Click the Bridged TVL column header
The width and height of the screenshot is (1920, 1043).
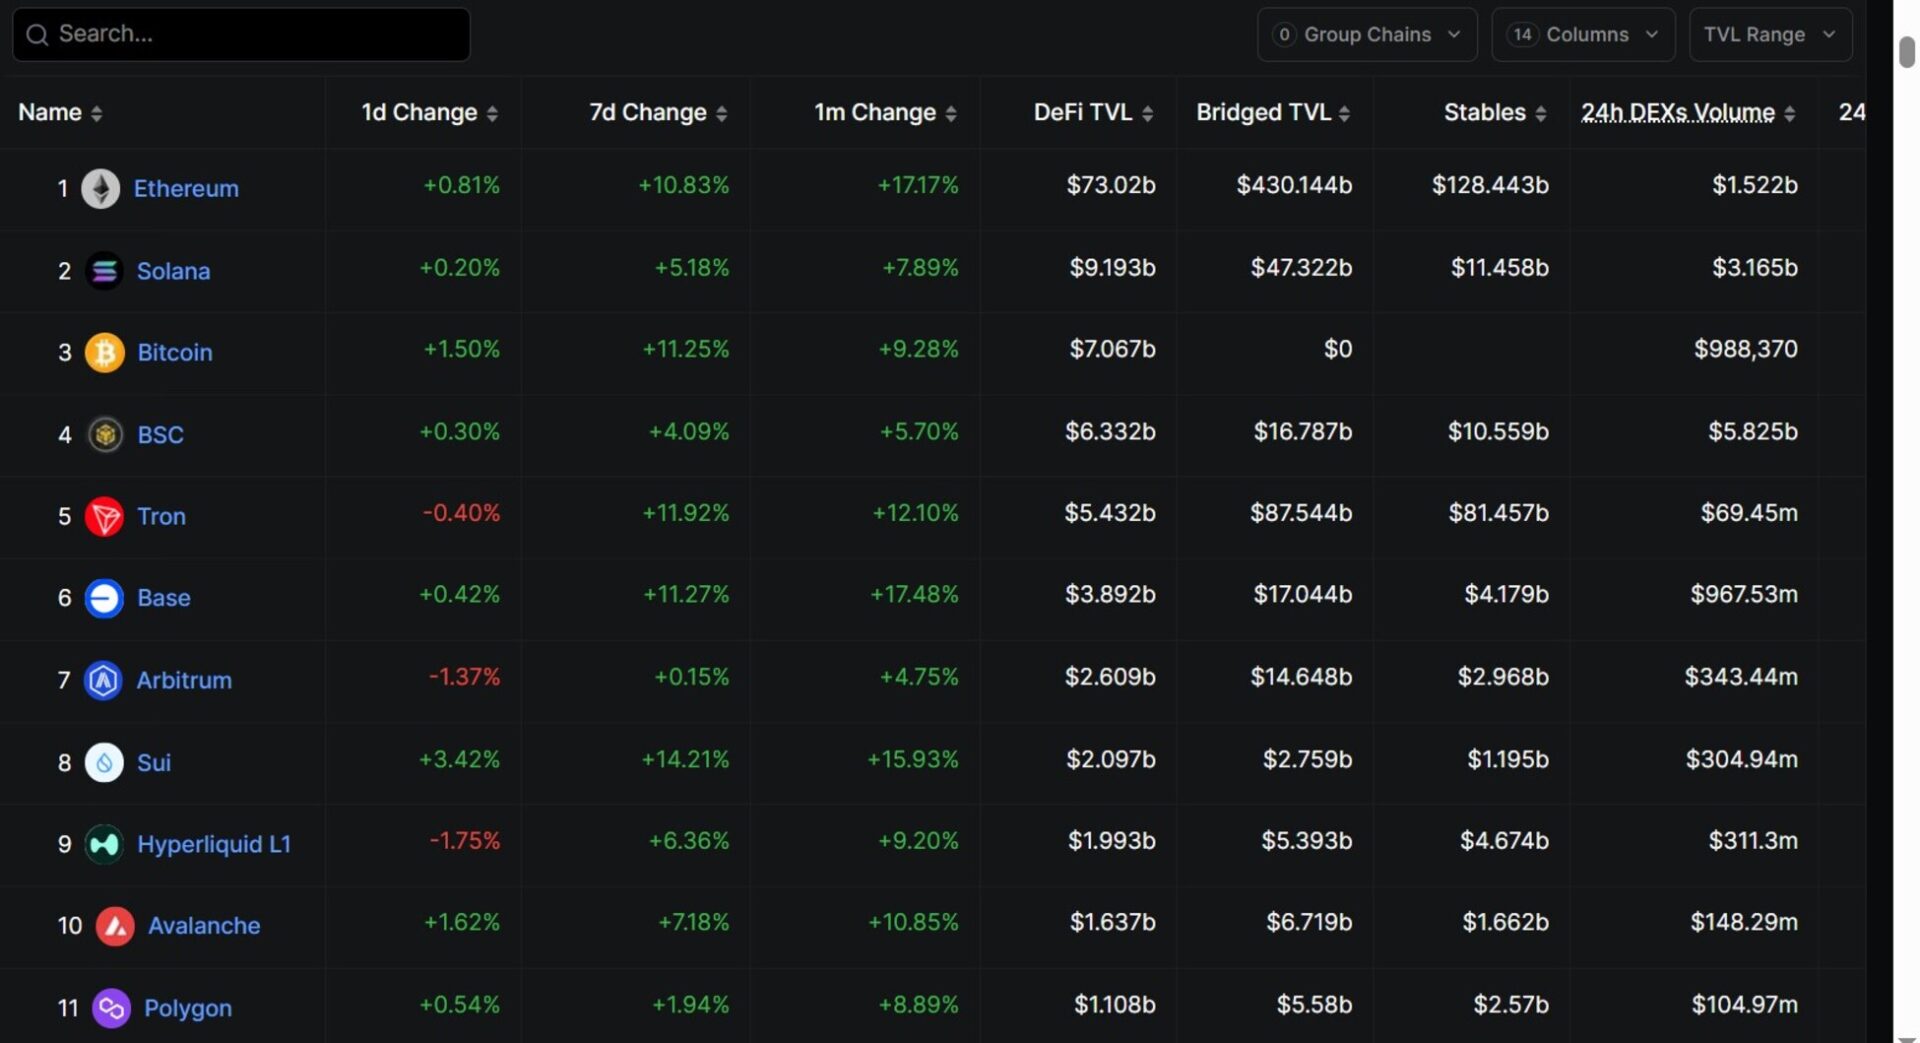coord(1263,112)
